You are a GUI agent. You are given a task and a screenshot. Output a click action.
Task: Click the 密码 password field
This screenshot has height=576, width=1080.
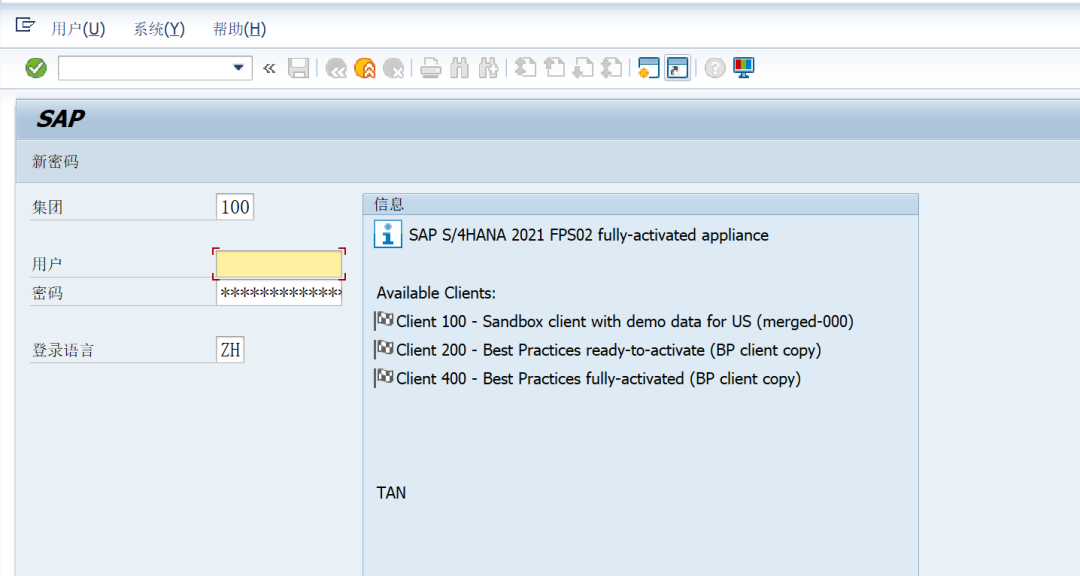click(279, 293)
